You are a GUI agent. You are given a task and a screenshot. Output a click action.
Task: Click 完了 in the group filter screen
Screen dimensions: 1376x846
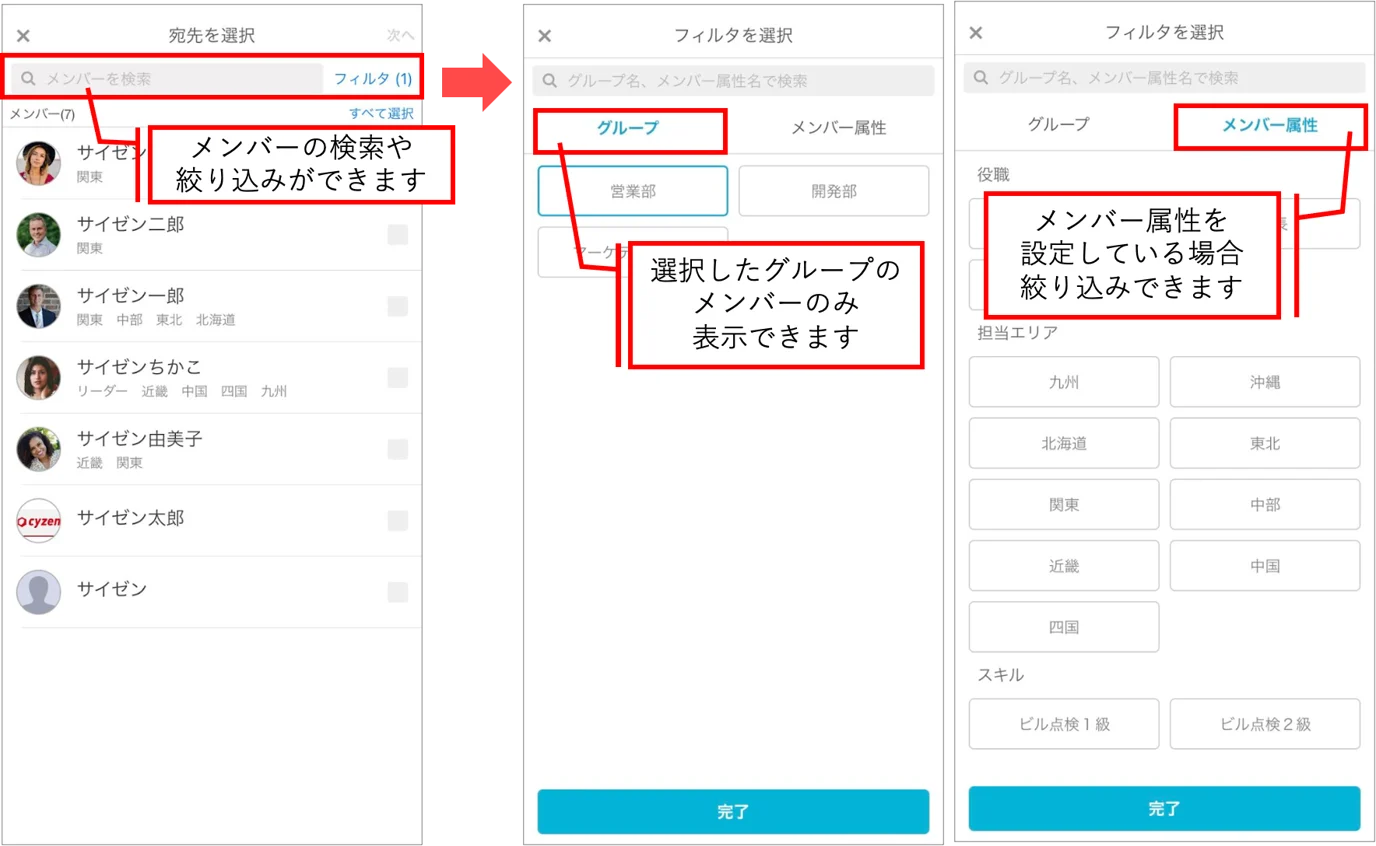[733, 812]
